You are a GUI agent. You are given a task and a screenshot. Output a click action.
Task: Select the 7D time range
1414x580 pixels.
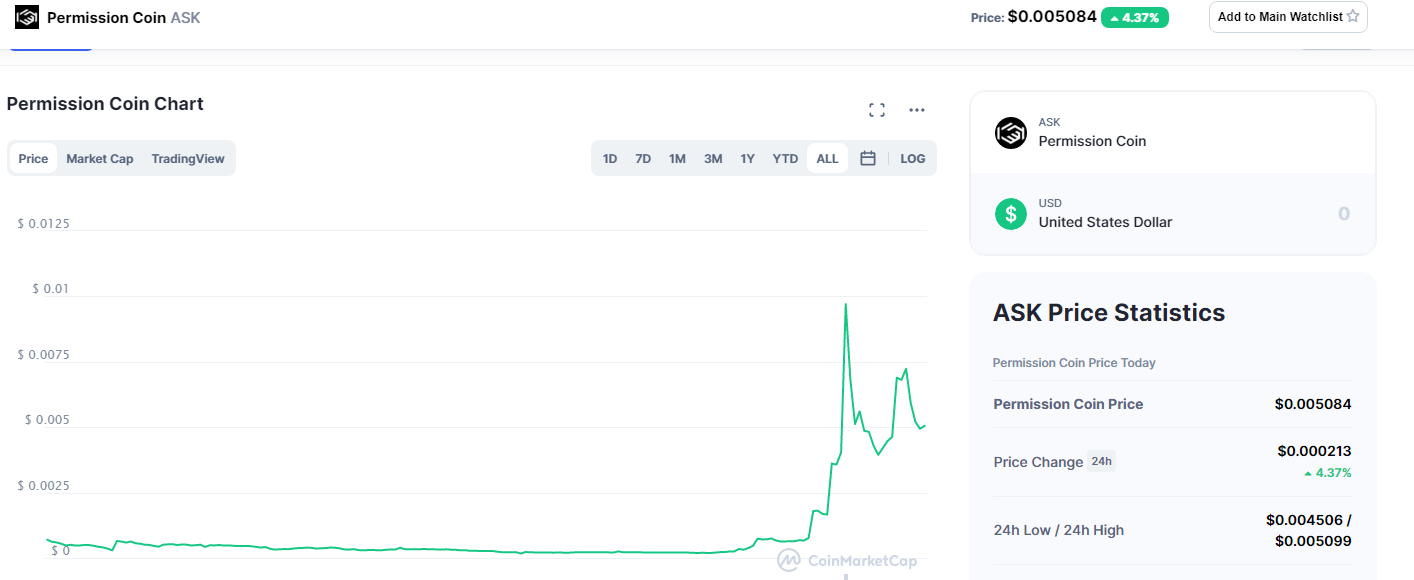[643, 158]
